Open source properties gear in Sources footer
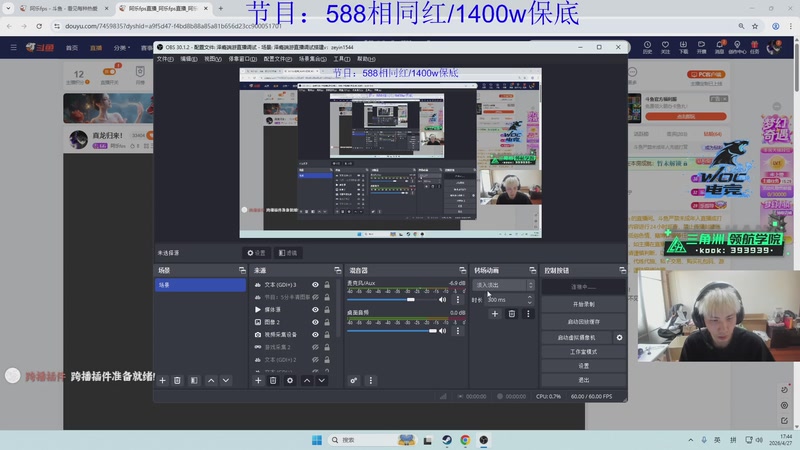800x450 pixels. [x=290, y=381]
